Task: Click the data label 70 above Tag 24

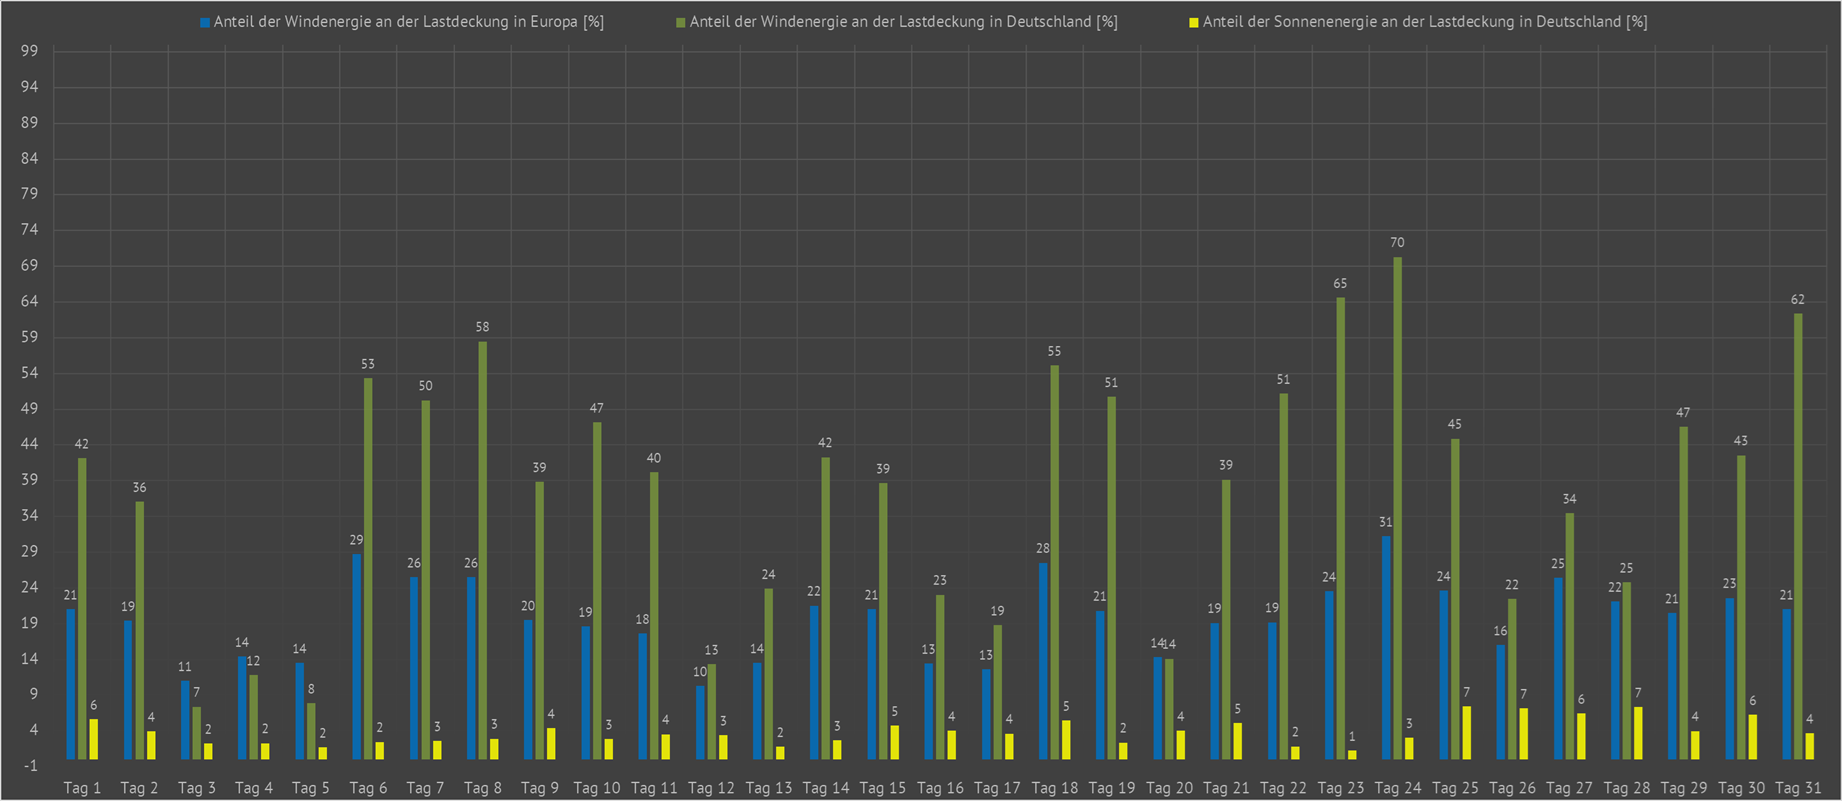Action: (x=1397, y=243)
